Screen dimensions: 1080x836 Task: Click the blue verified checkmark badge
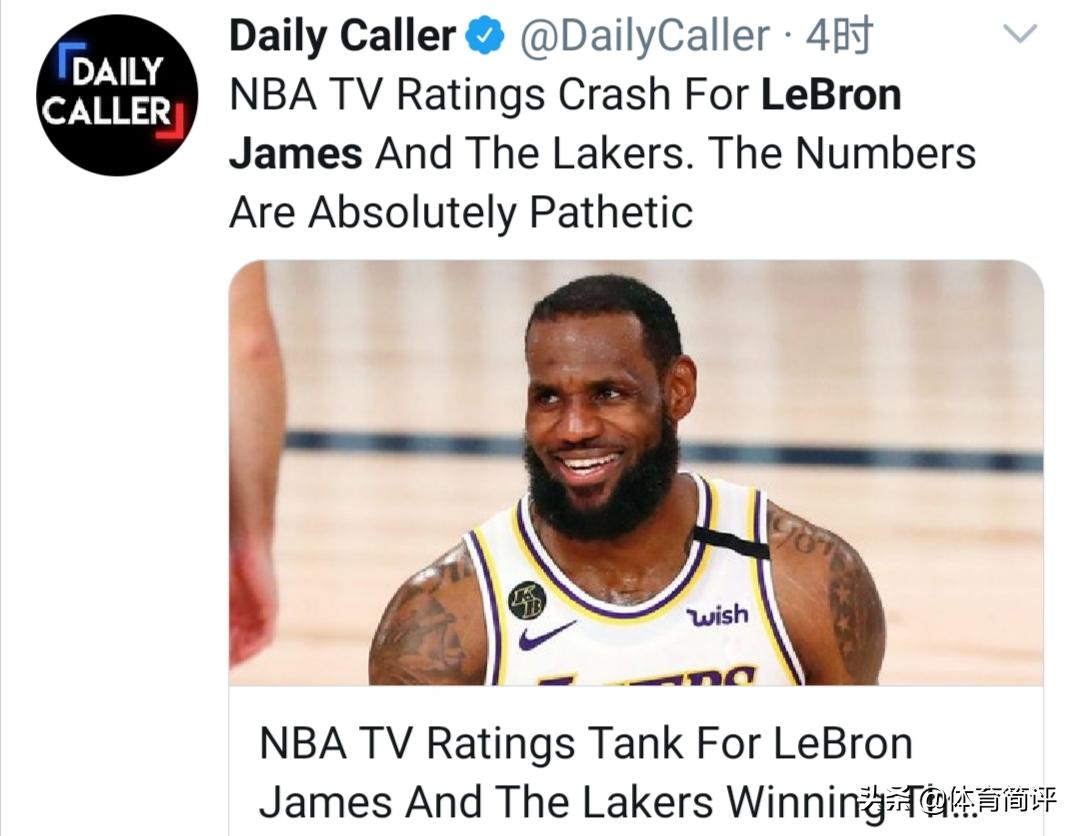coord(488,38)
